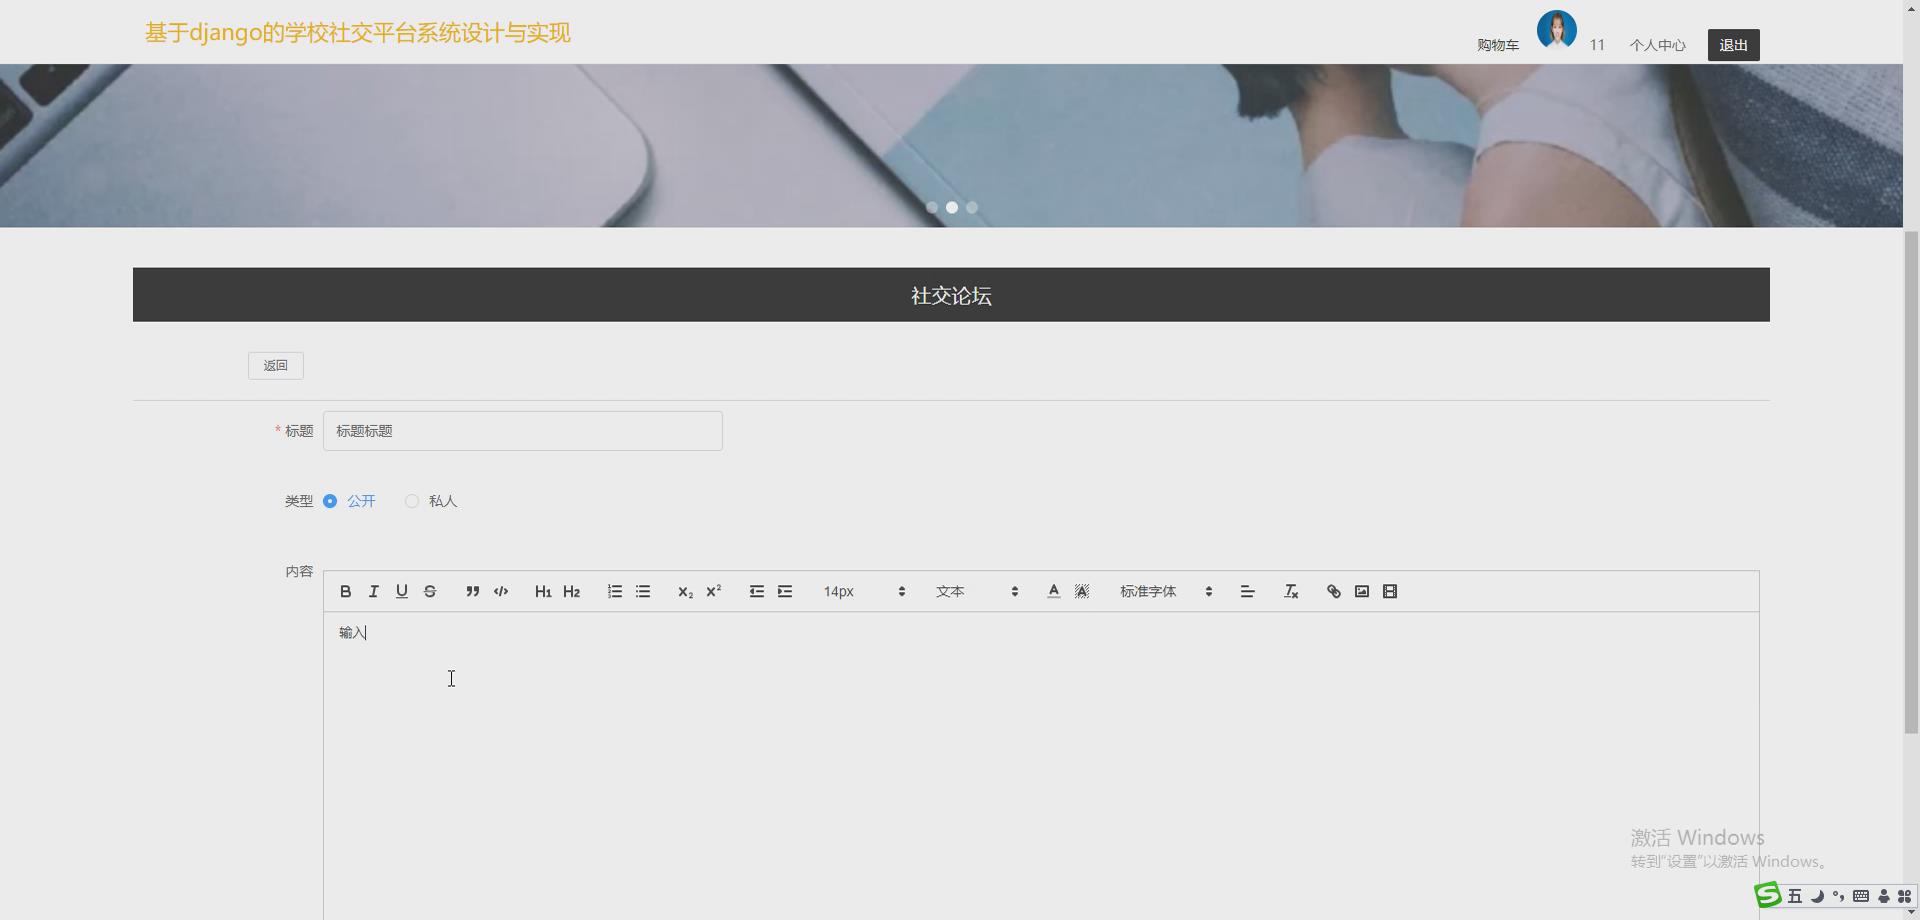Click inside the rich text content area

pos(1041,766)
